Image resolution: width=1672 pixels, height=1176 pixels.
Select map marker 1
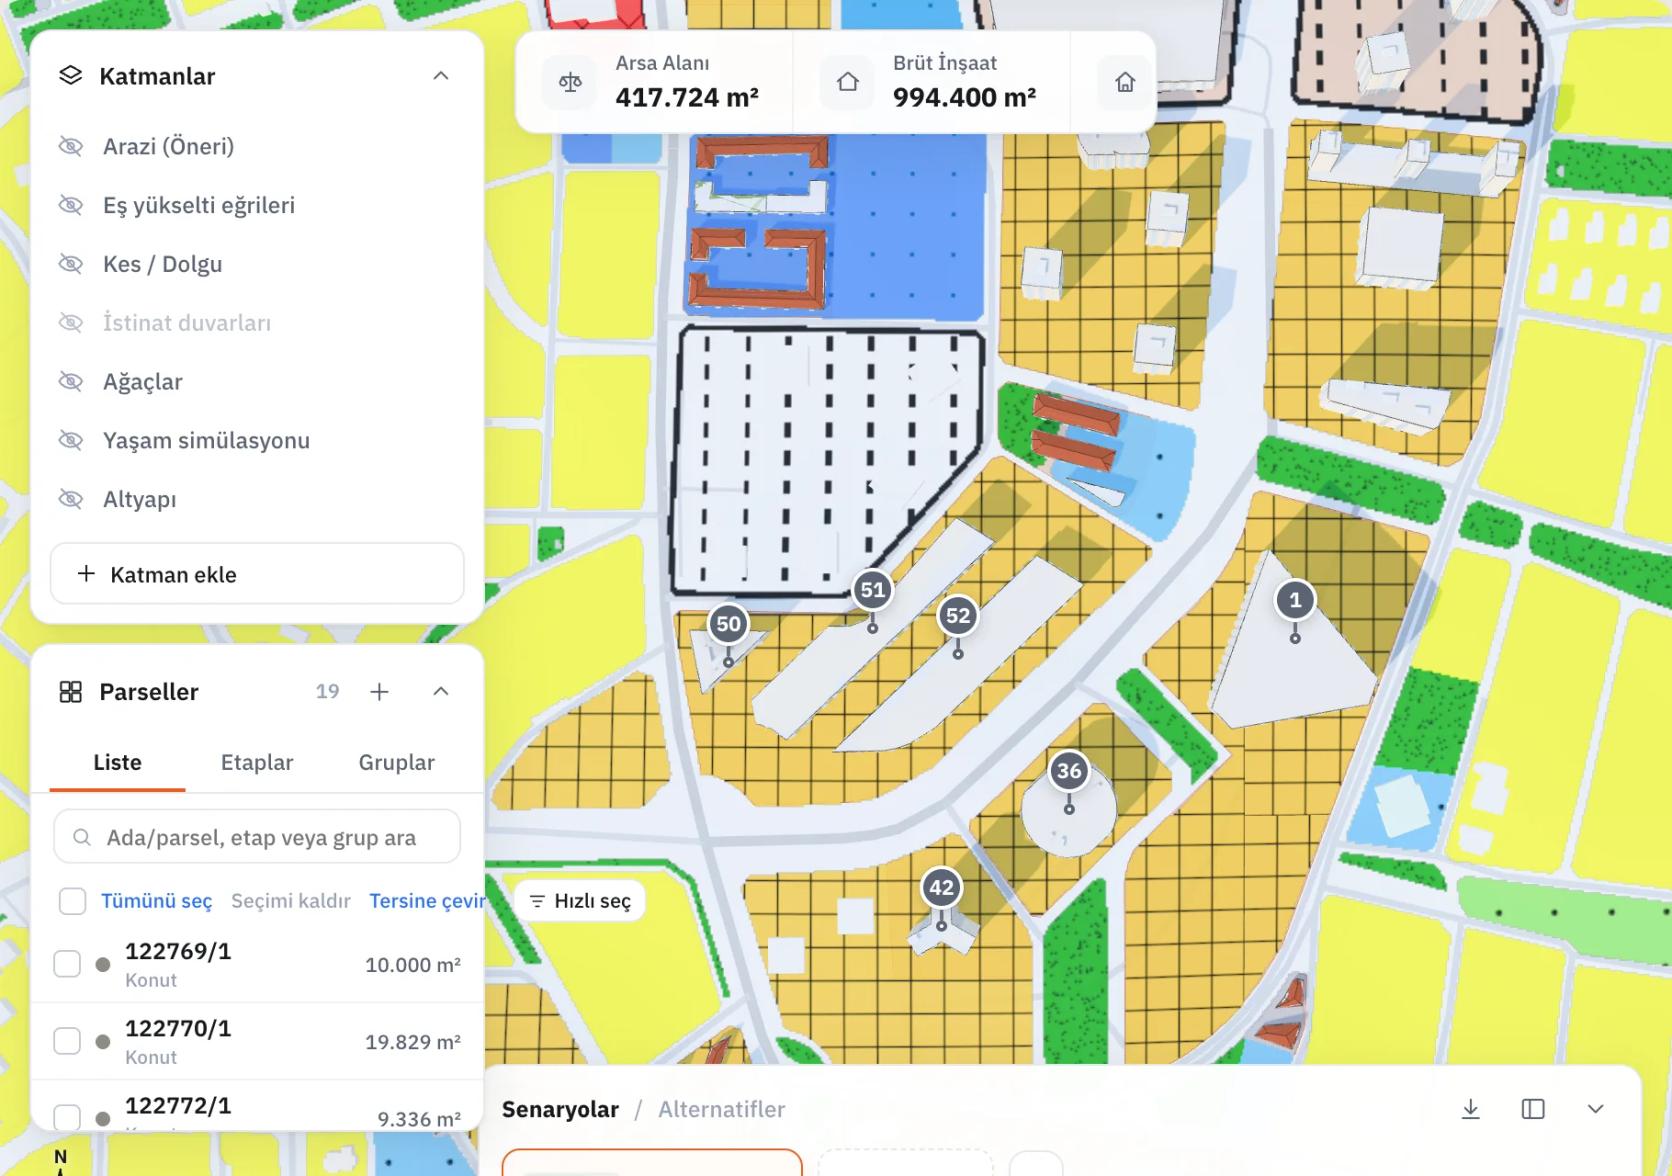(1295, 600)
